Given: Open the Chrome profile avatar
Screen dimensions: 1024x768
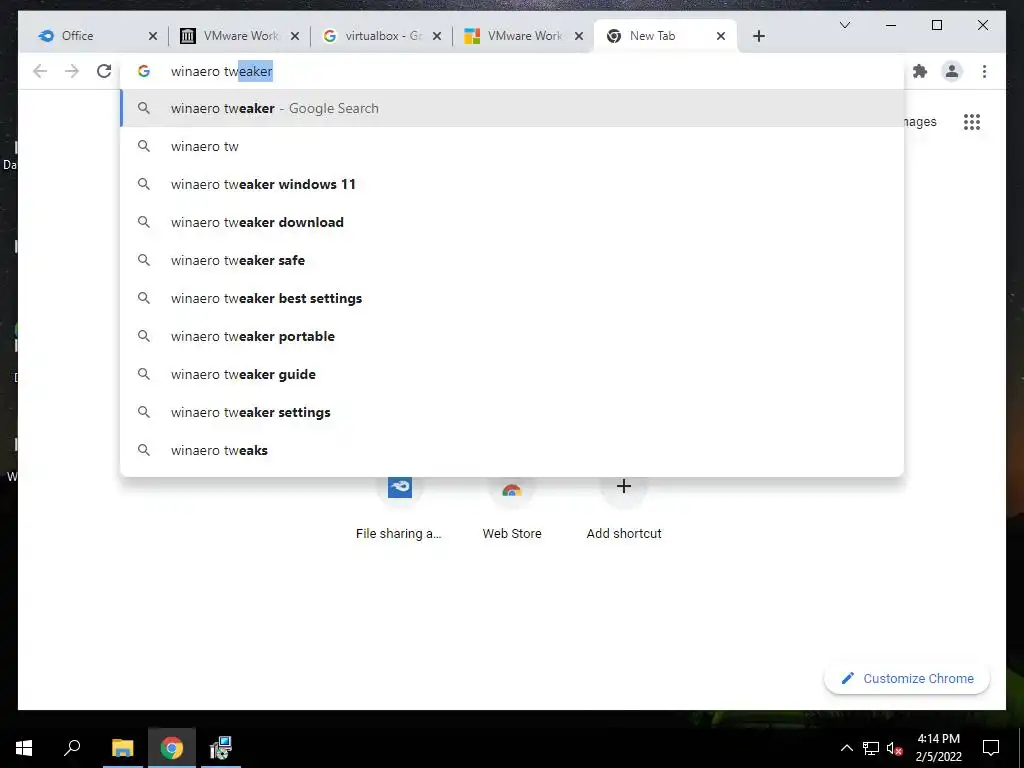Looking at the screenshot, I should tap(952, 71).
